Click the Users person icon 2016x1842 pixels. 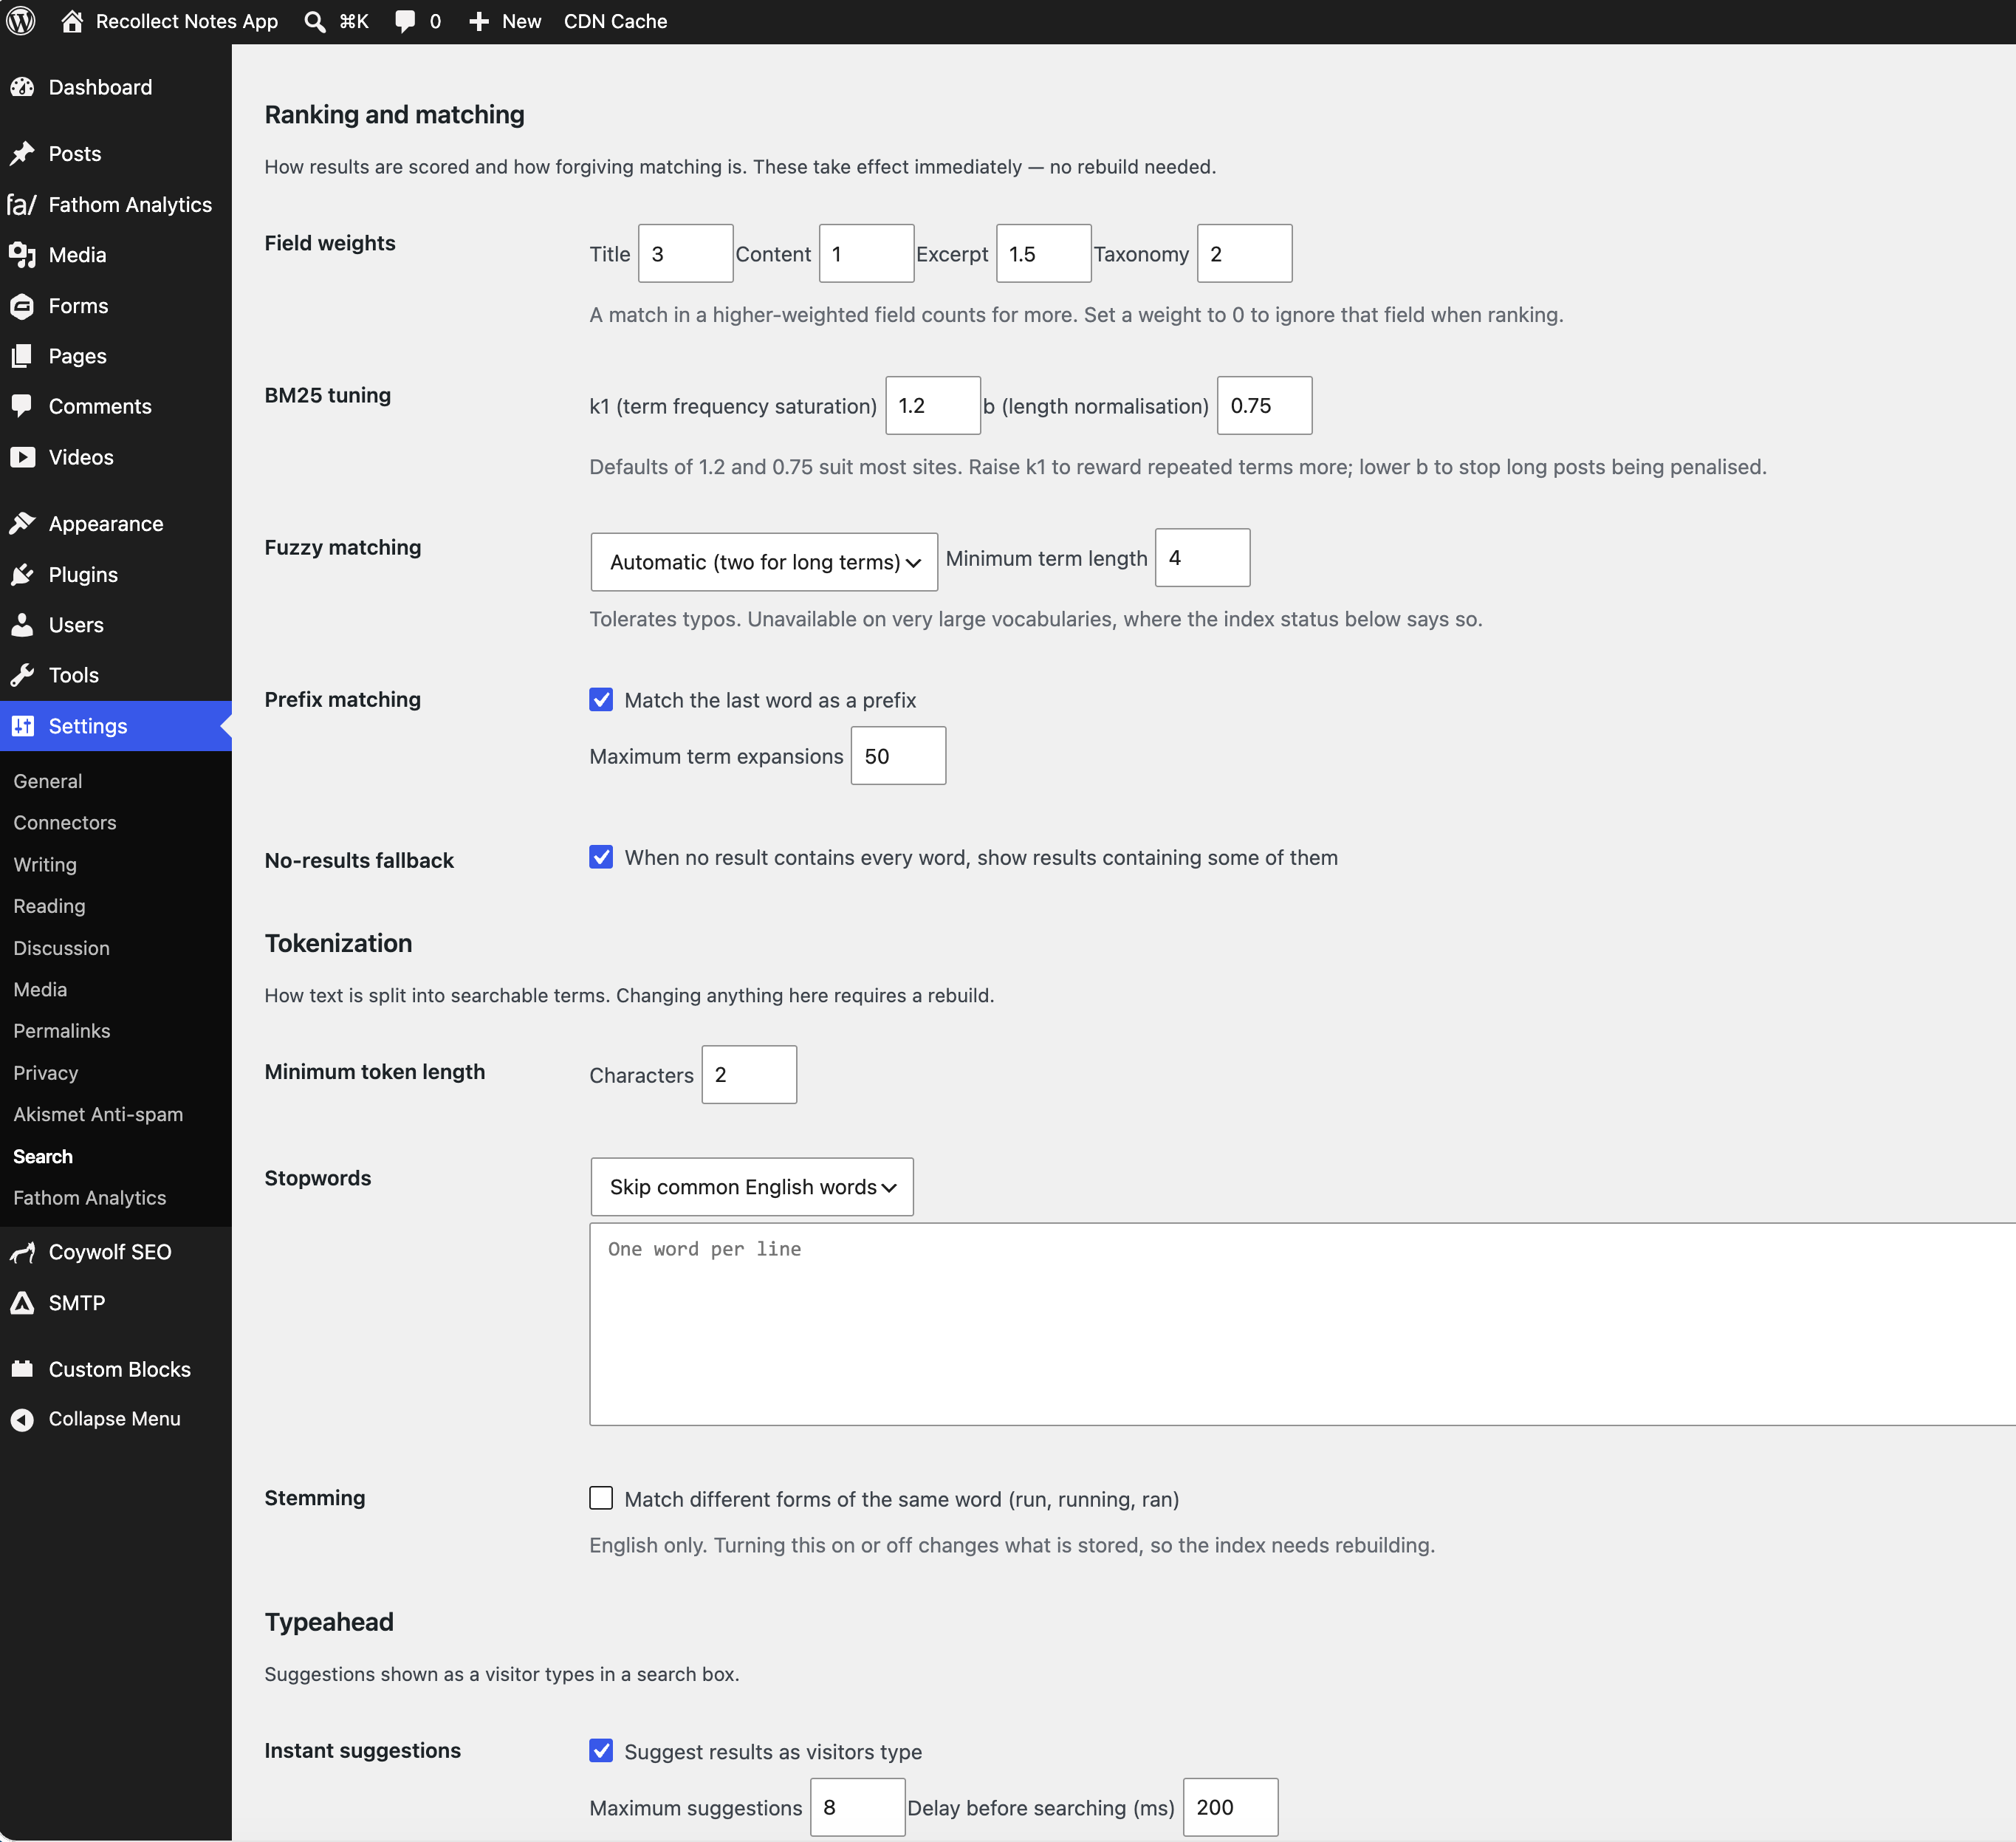tap(22, 625)
